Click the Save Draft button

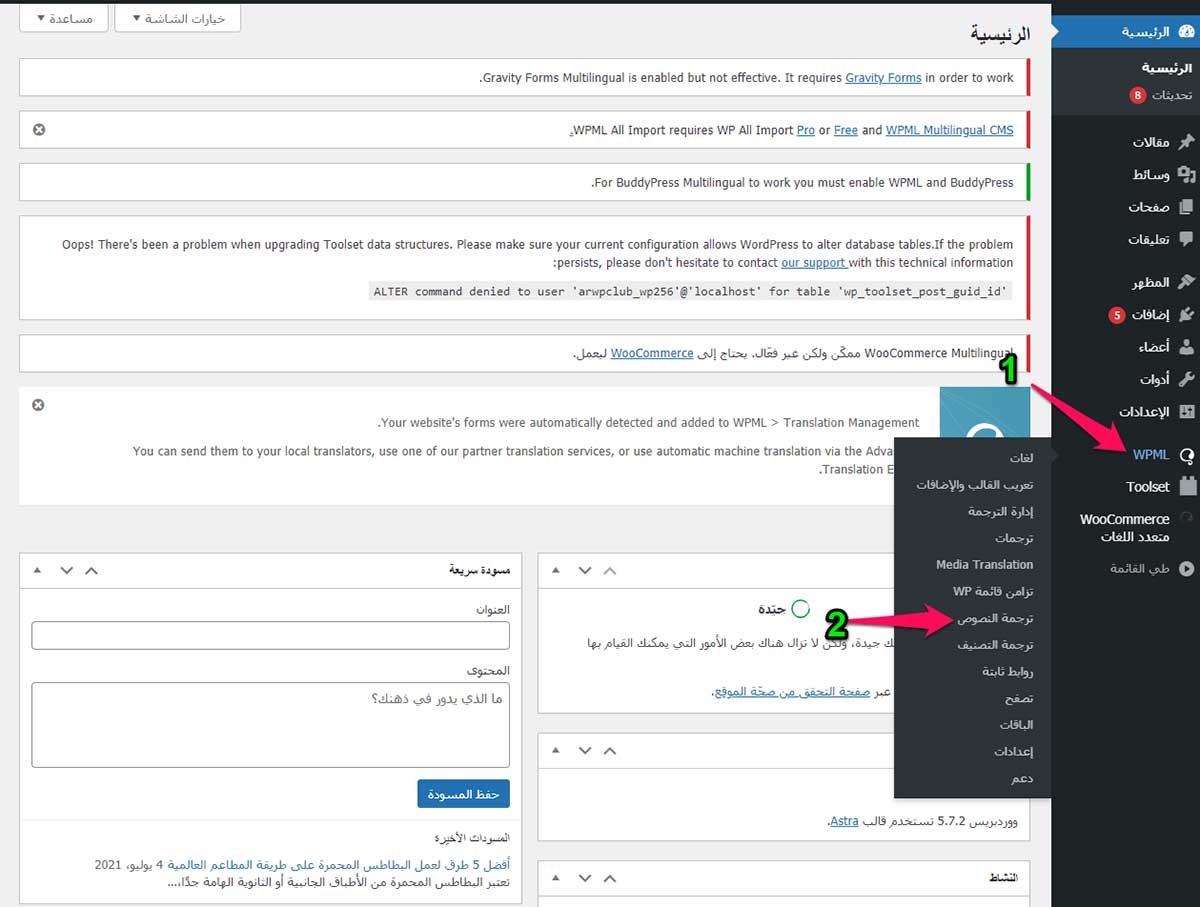[463, 794]
